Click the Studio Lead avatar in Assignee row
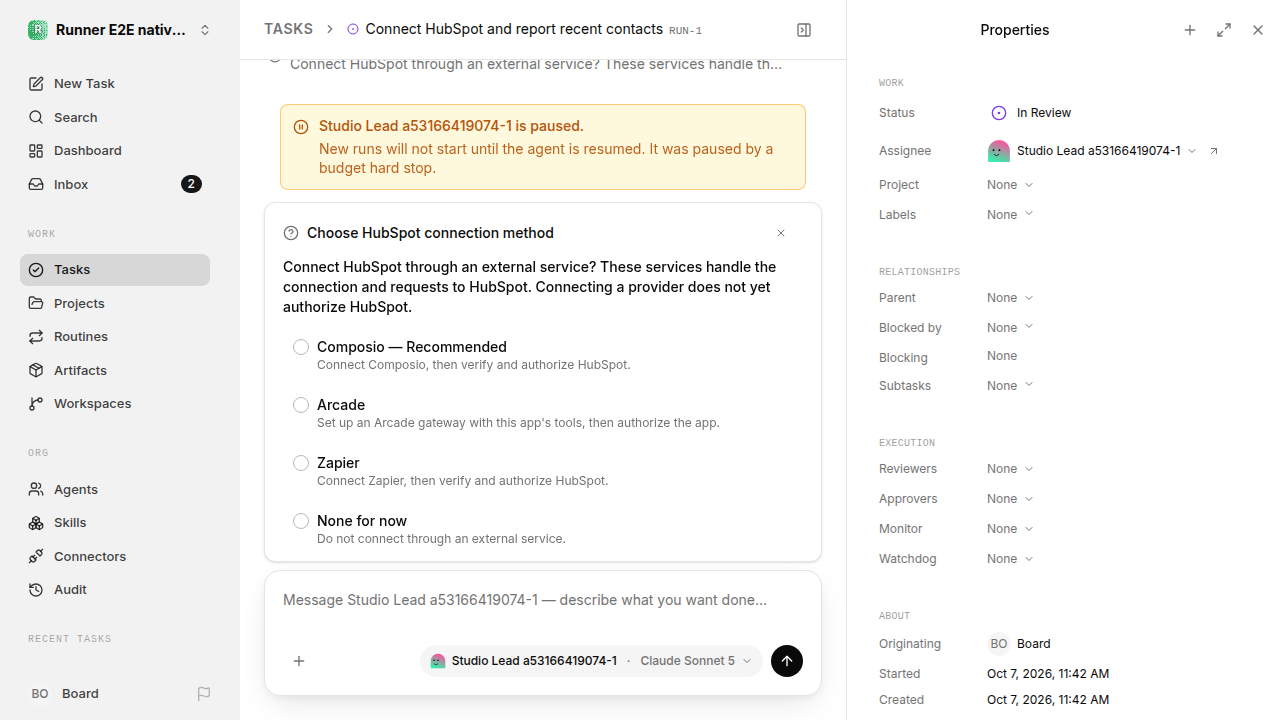 point(998,151)
